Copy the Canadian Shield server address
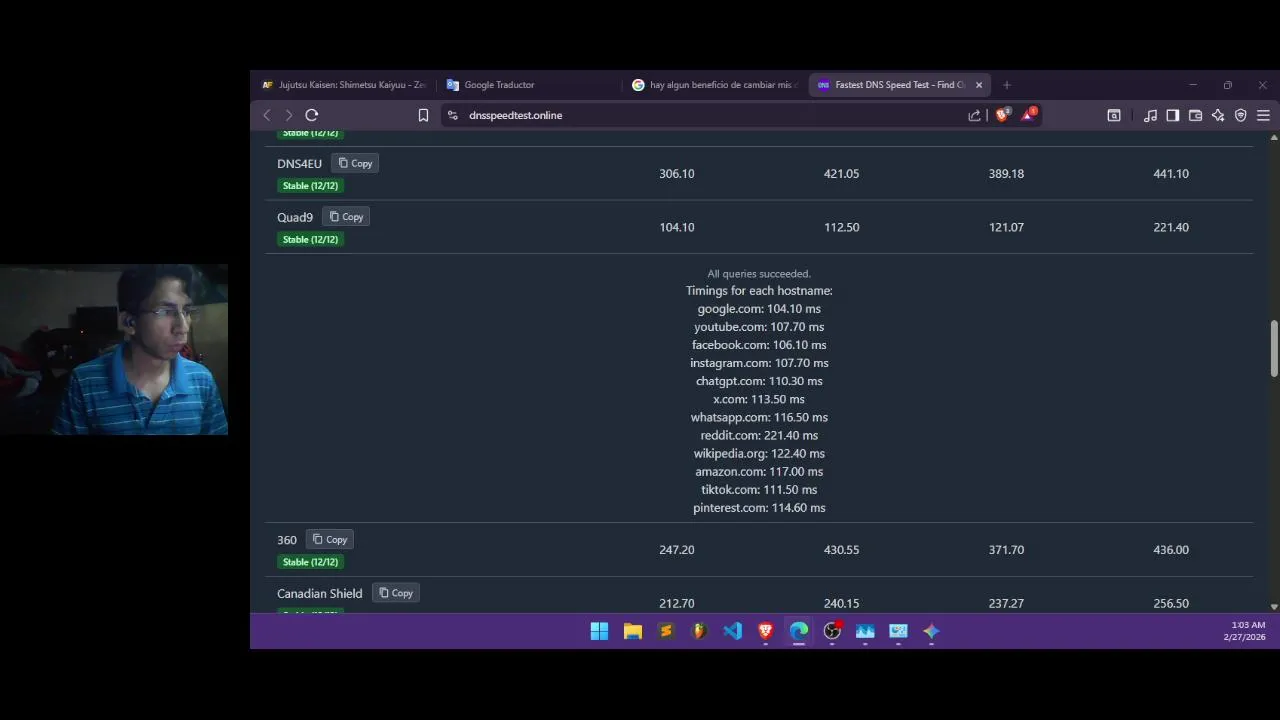The height and width of the screenshot is (720, 1280). pos(396,593)
